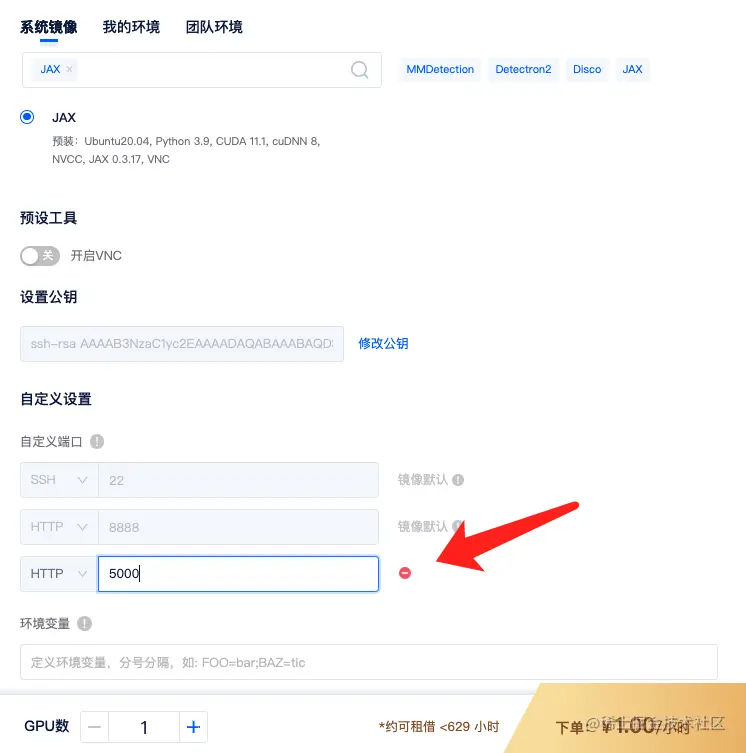Focus the environment variables input field

[369, 662]
